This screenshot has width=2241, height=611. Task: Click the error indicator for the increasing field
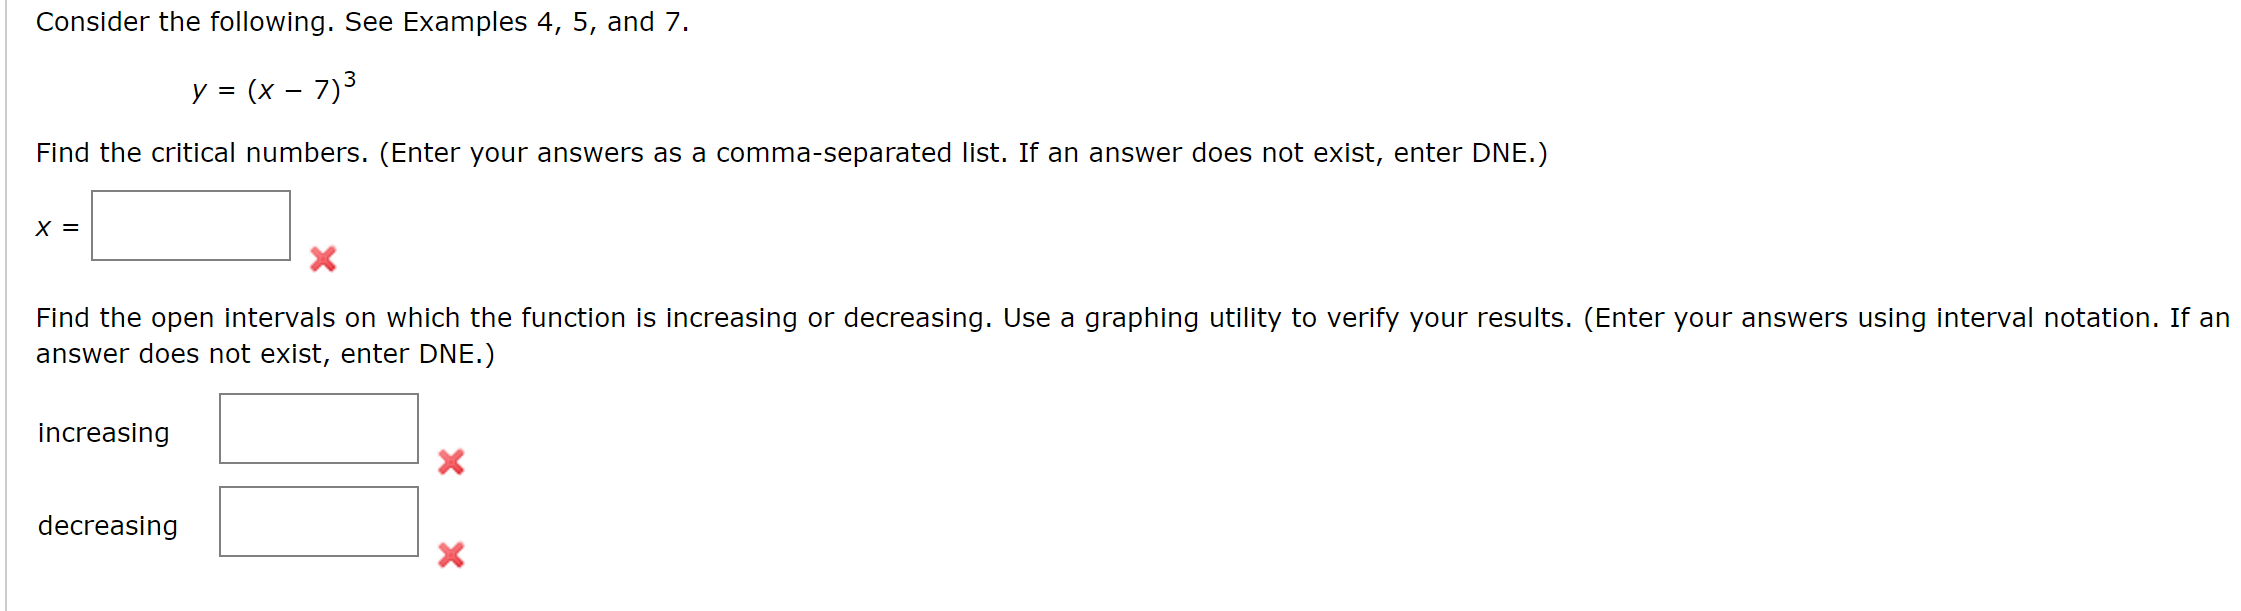click(x=451, y=462)
